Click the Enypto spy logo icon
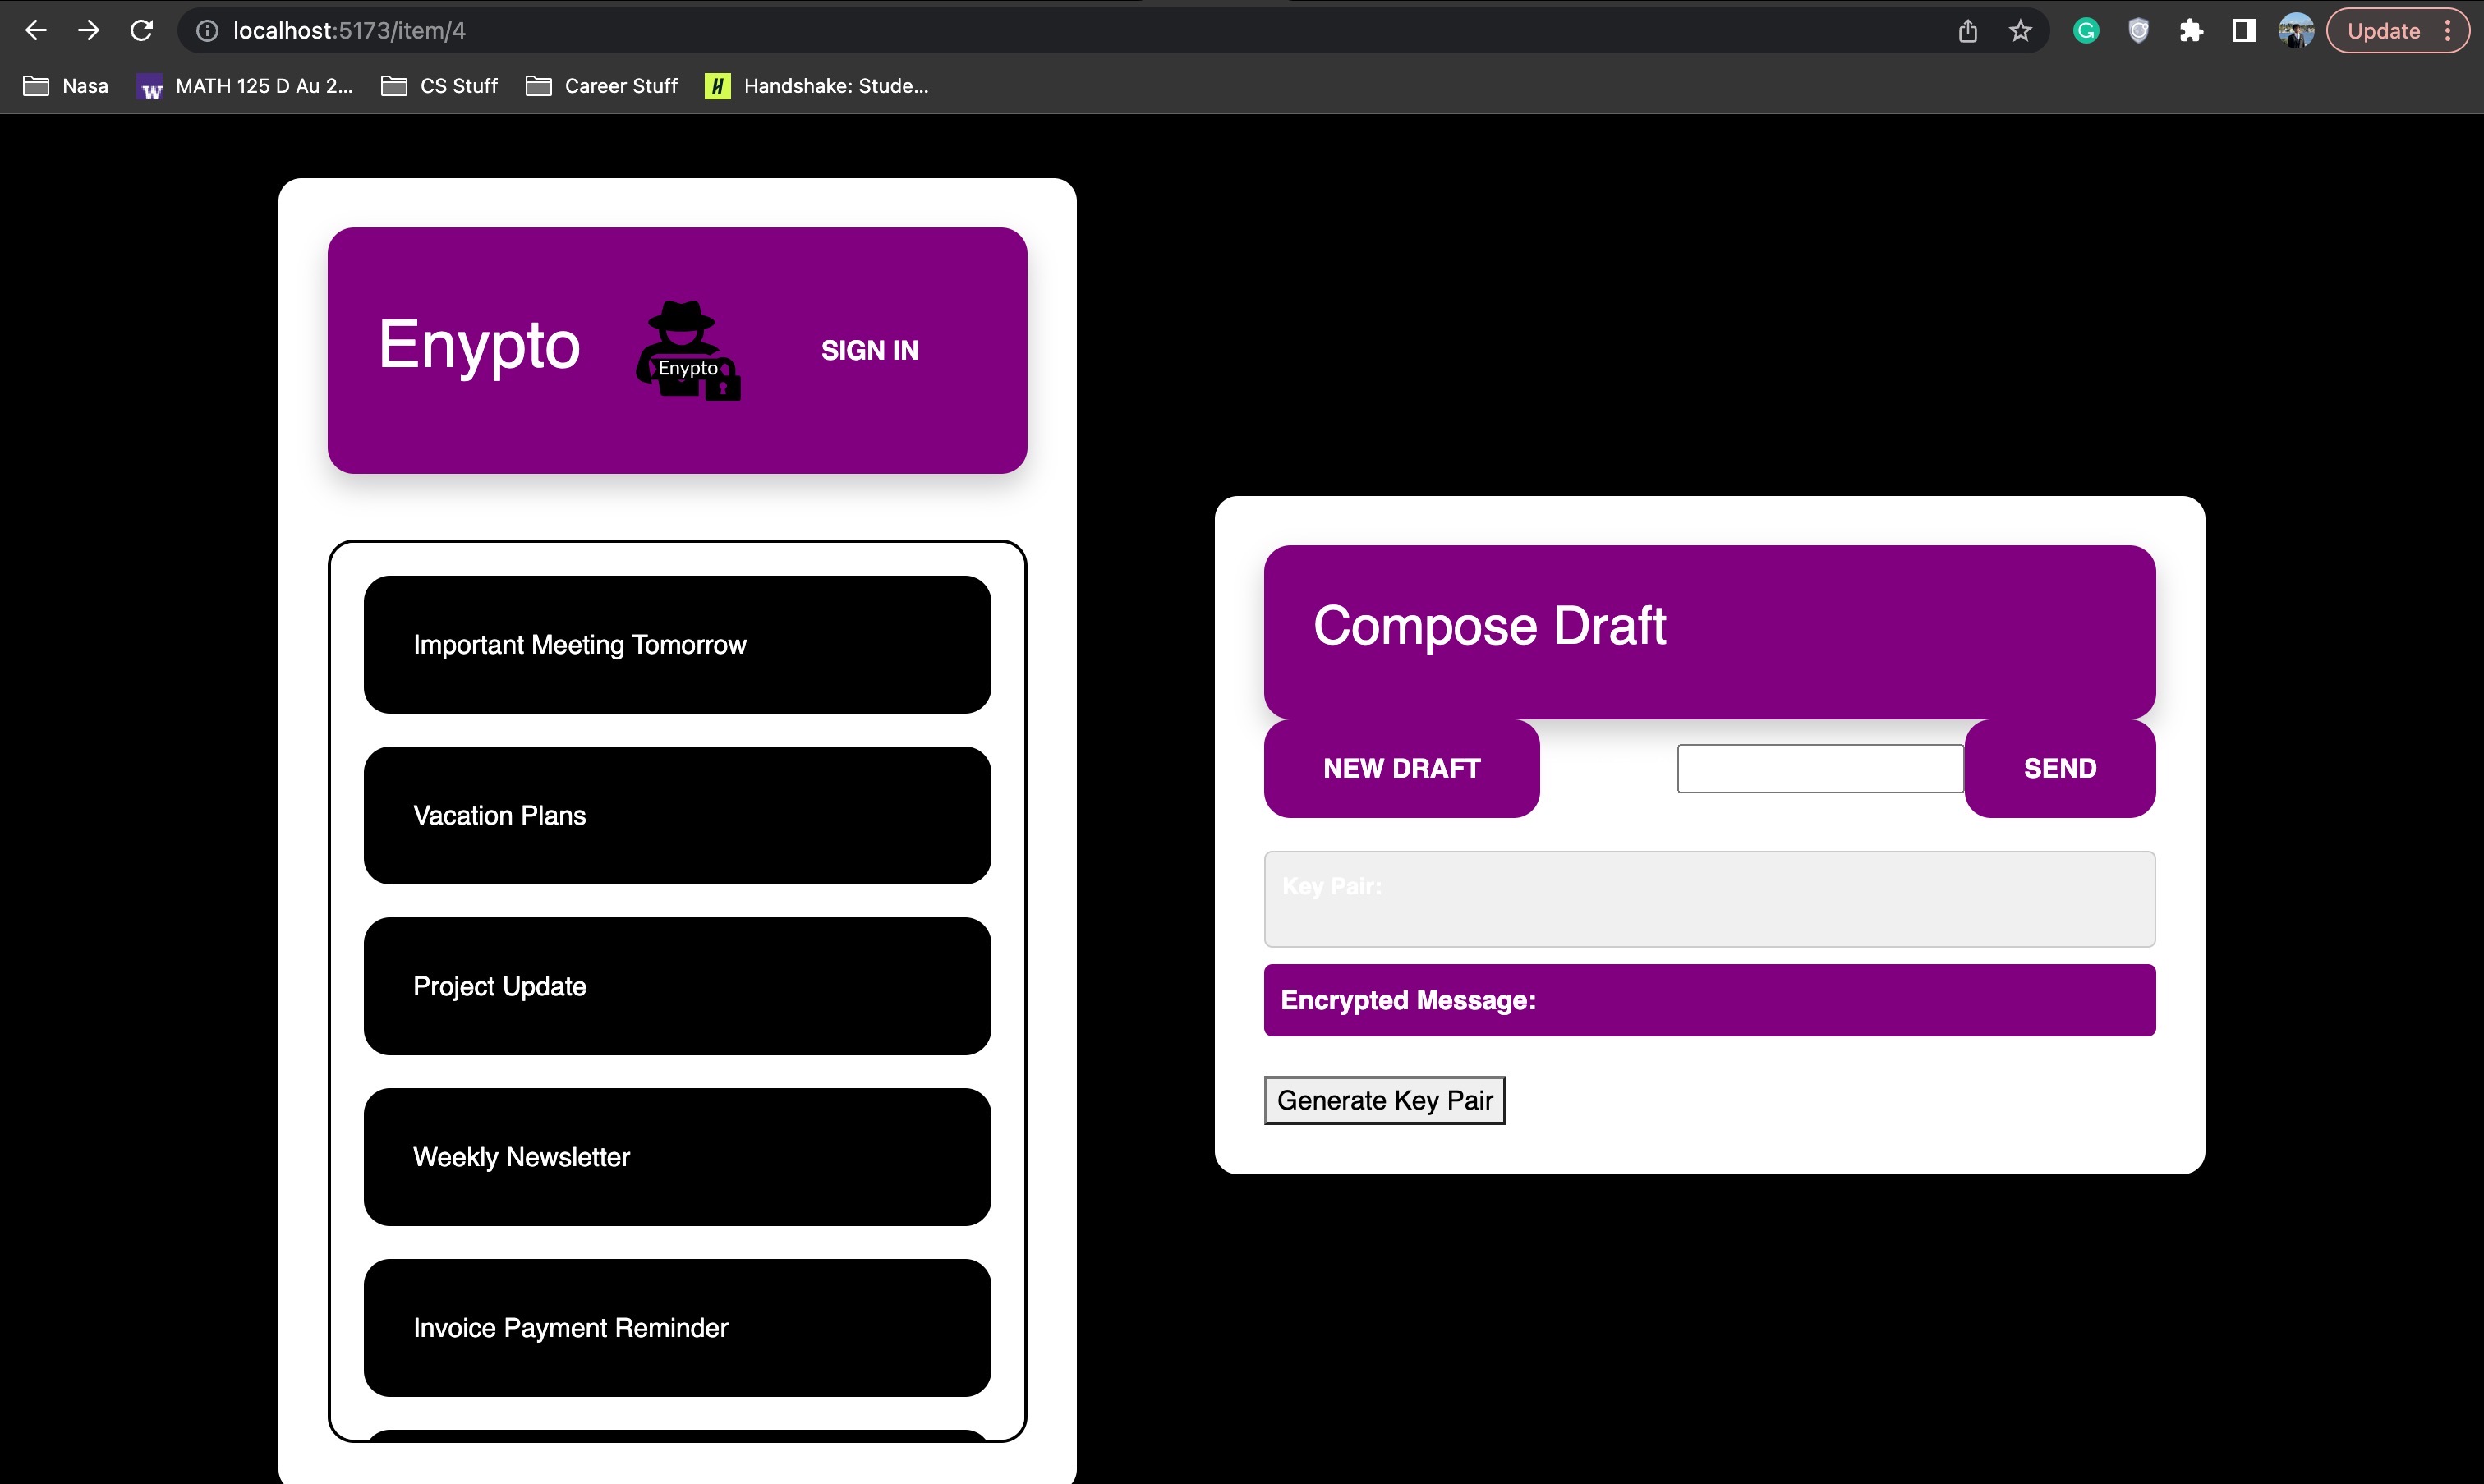This screenshot has height=1484, width=2484. click(688, 350)
